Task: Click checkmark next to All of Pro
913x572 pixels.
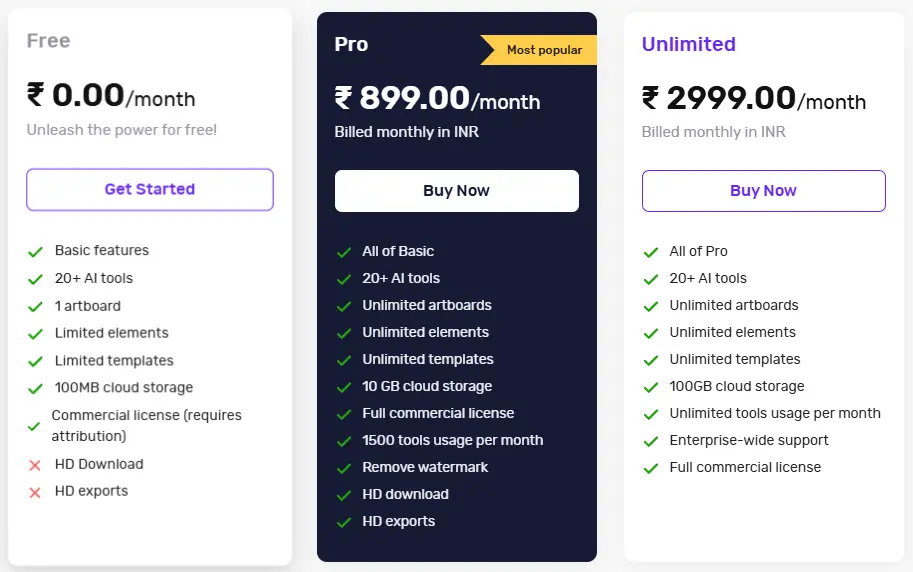Action: 651,252
